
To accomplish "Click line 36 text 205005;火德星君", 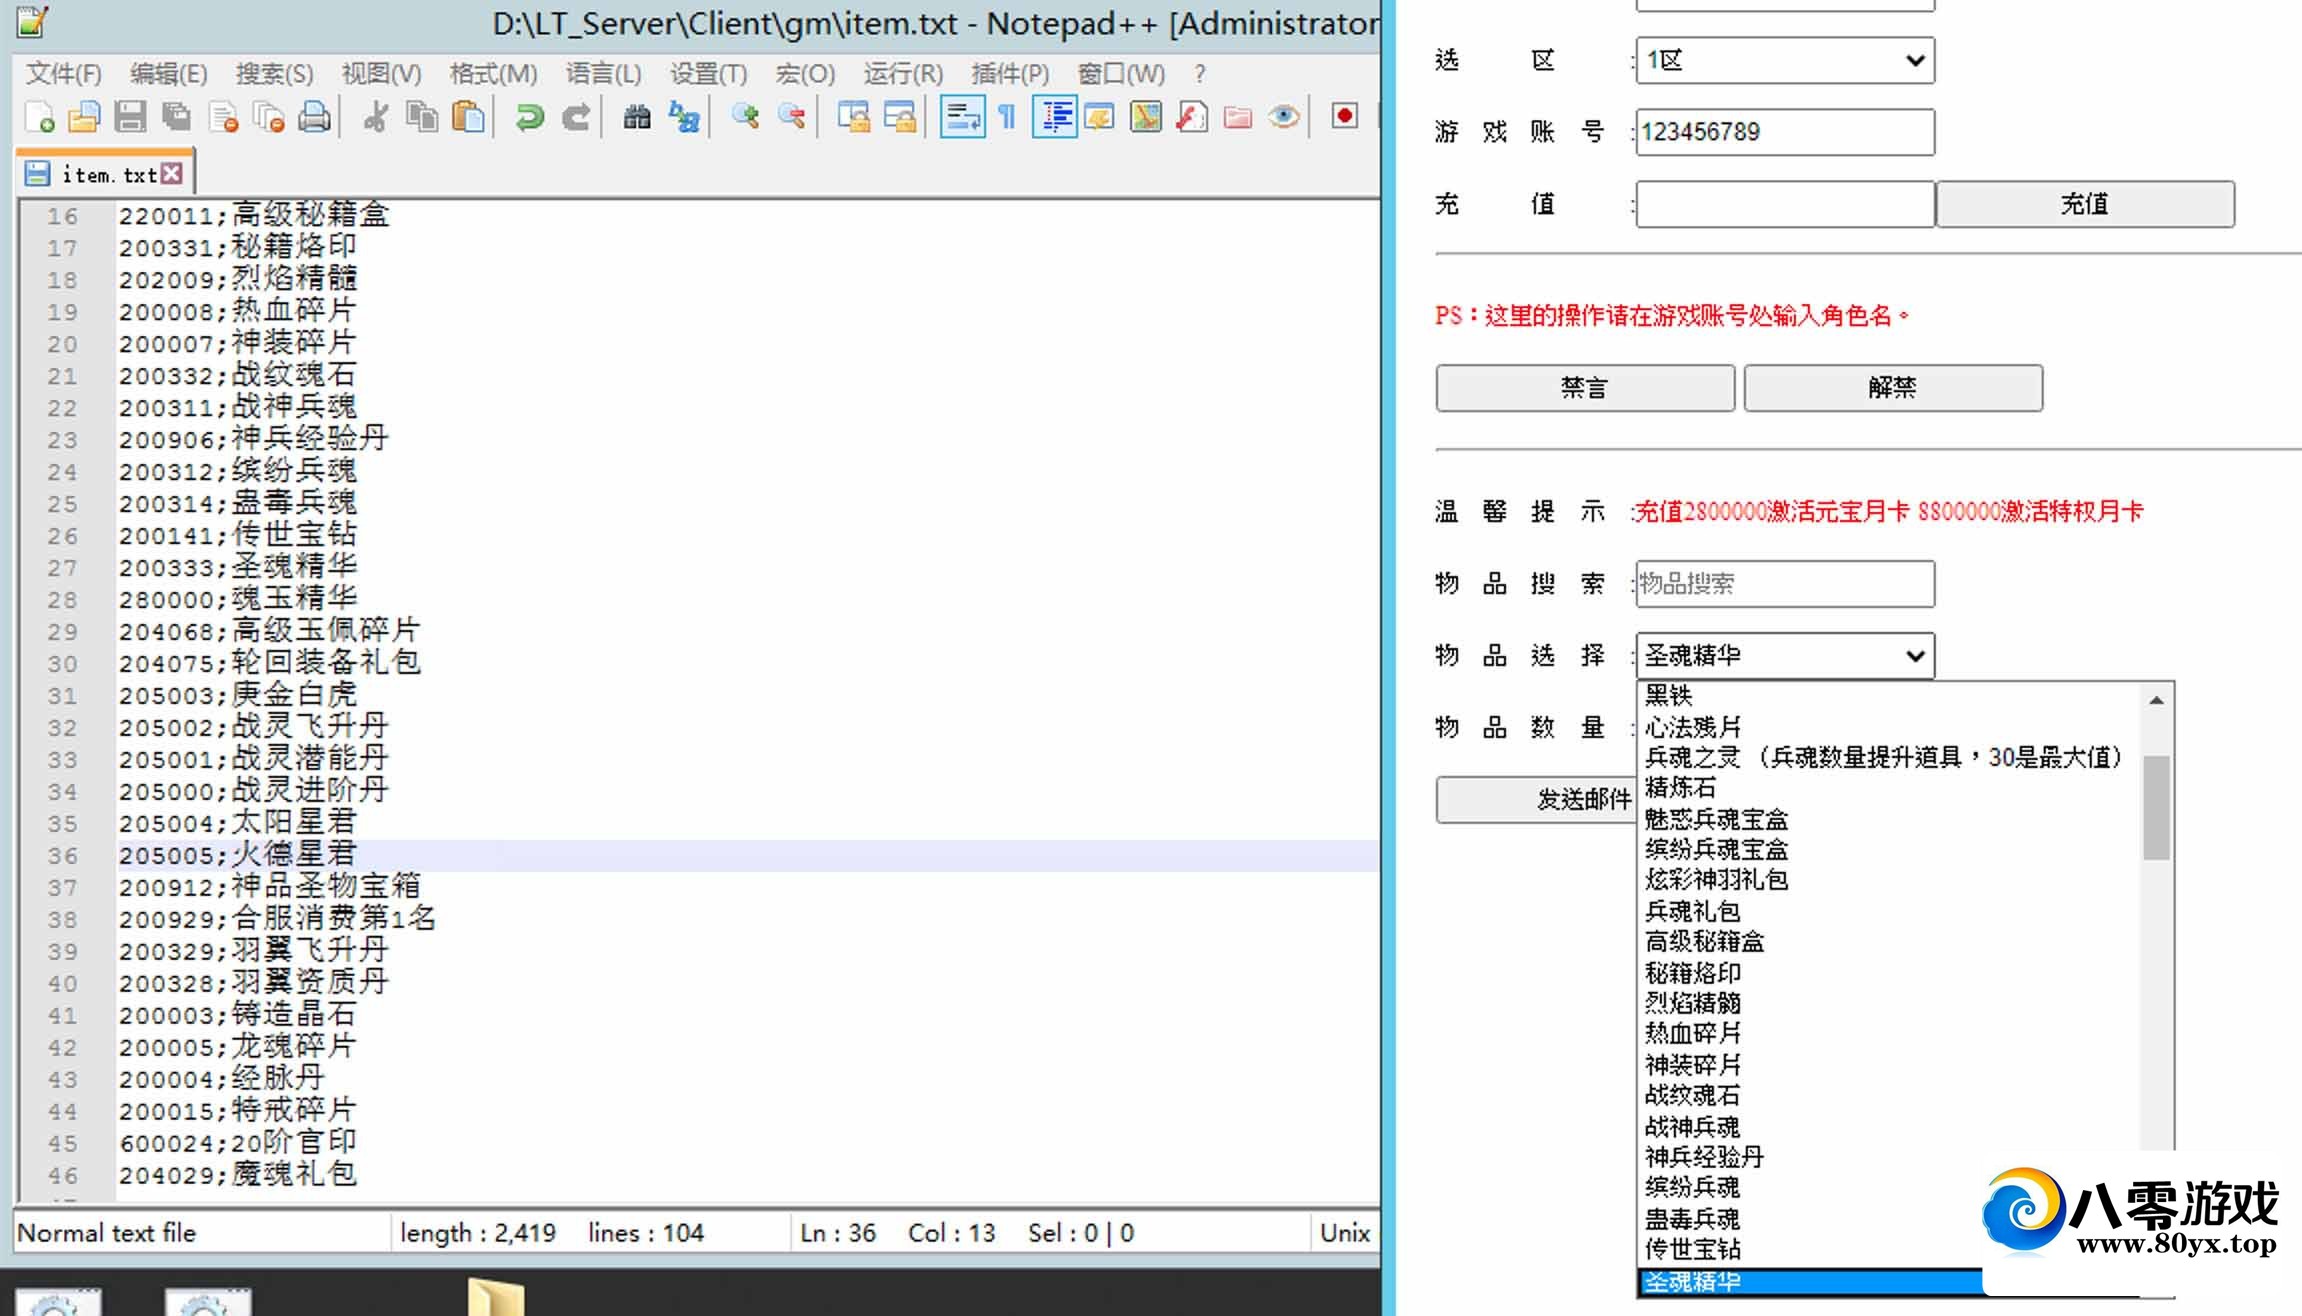I will (237, 855).
